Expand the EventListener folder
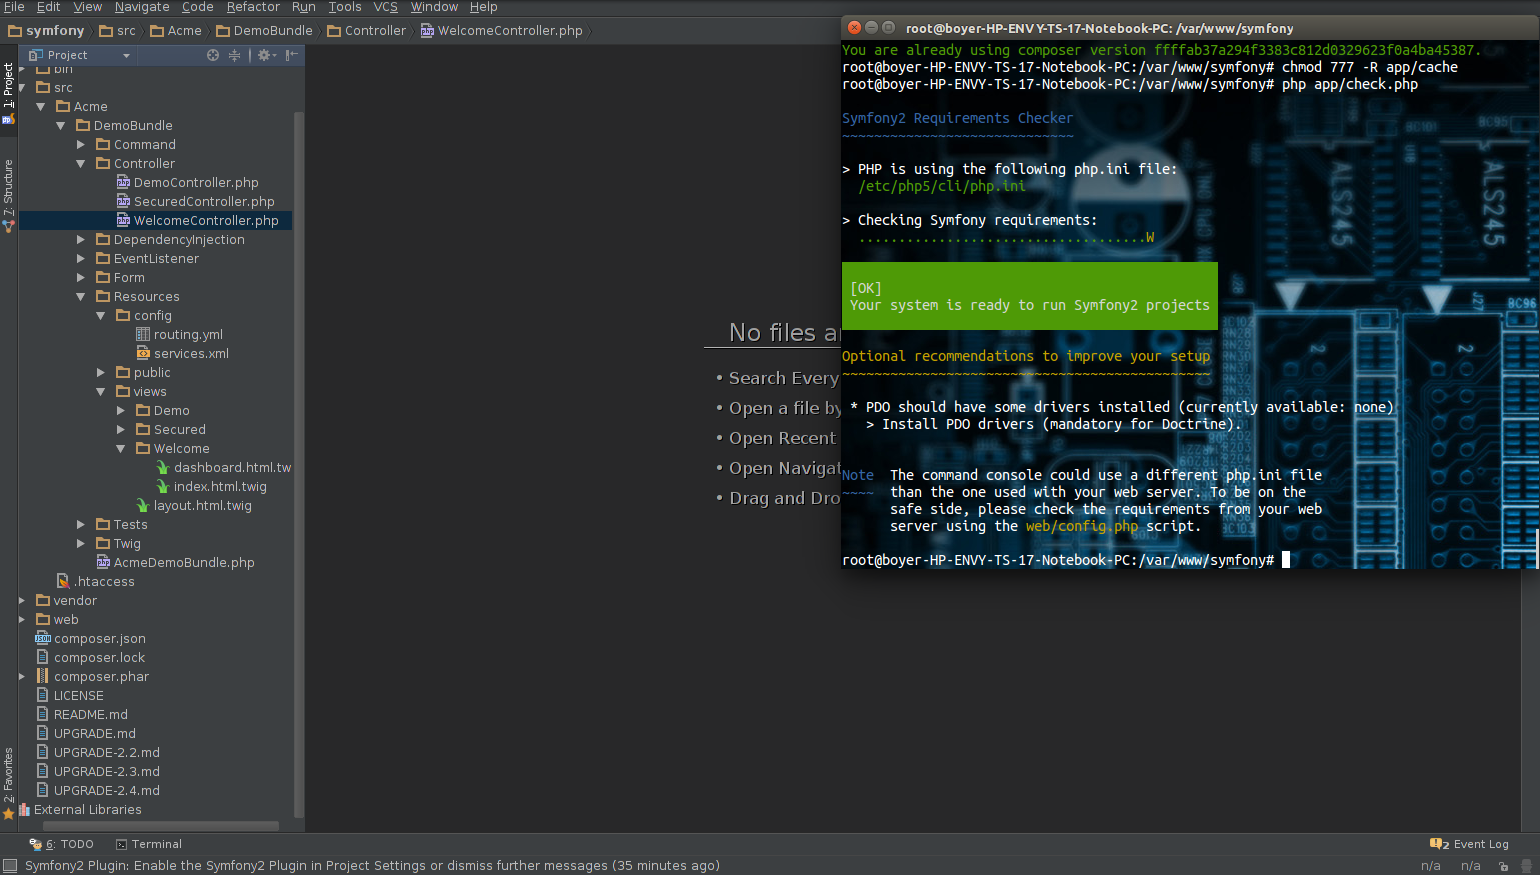 pos(81,259)
